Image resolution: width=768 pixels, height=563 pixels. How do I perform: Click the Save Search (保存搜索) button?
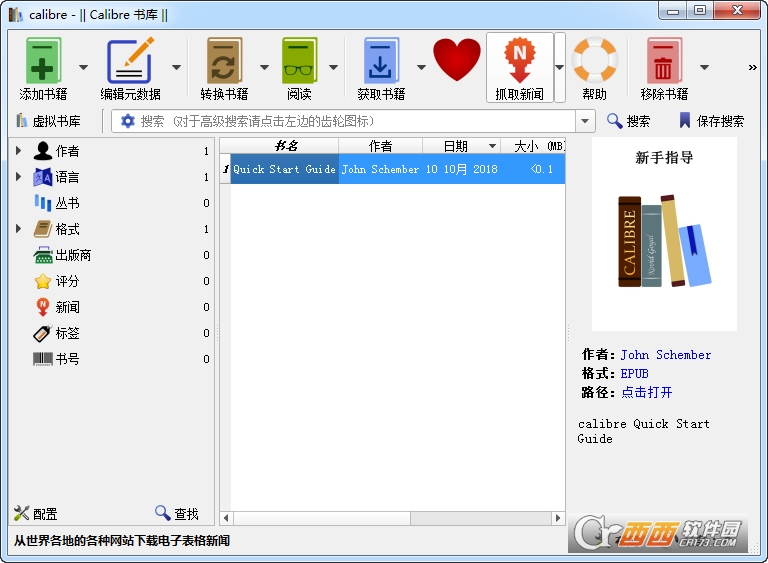pyautogui.click(x=712, y=121)
